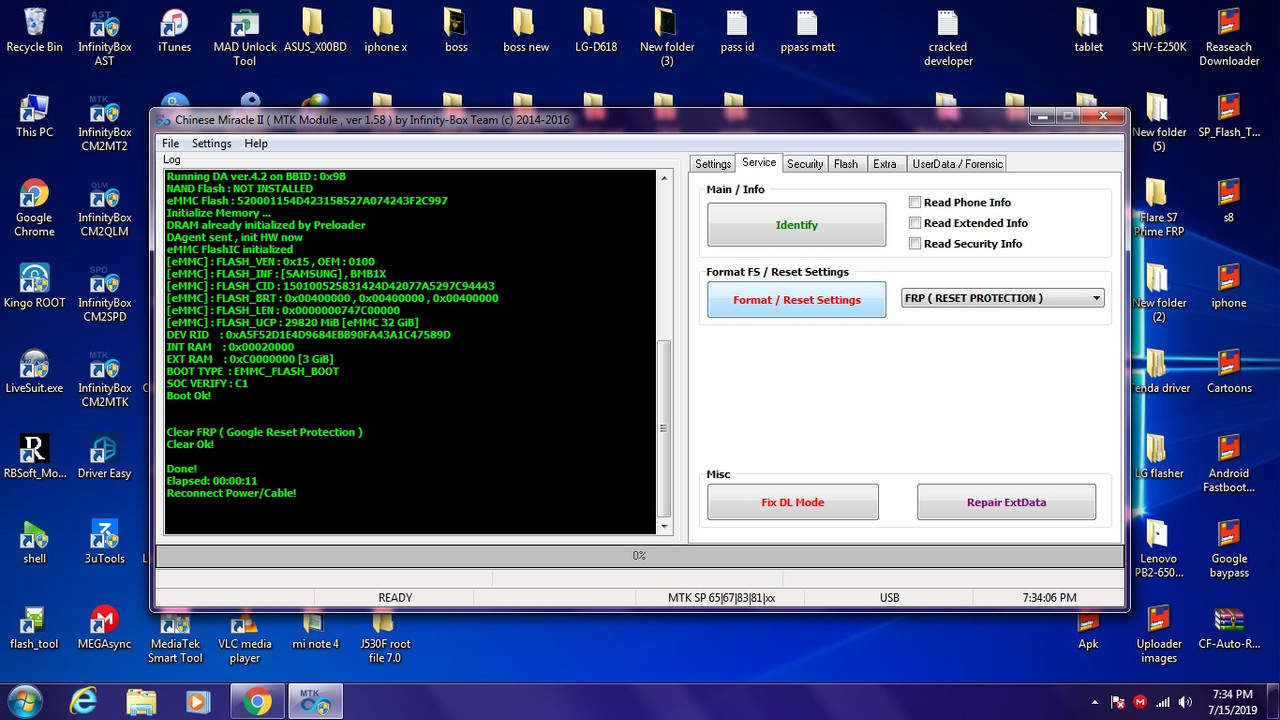Viewport: 1280px width, 720px height.
Task: Switch to the Security tab
Action: tap(805, 164)
